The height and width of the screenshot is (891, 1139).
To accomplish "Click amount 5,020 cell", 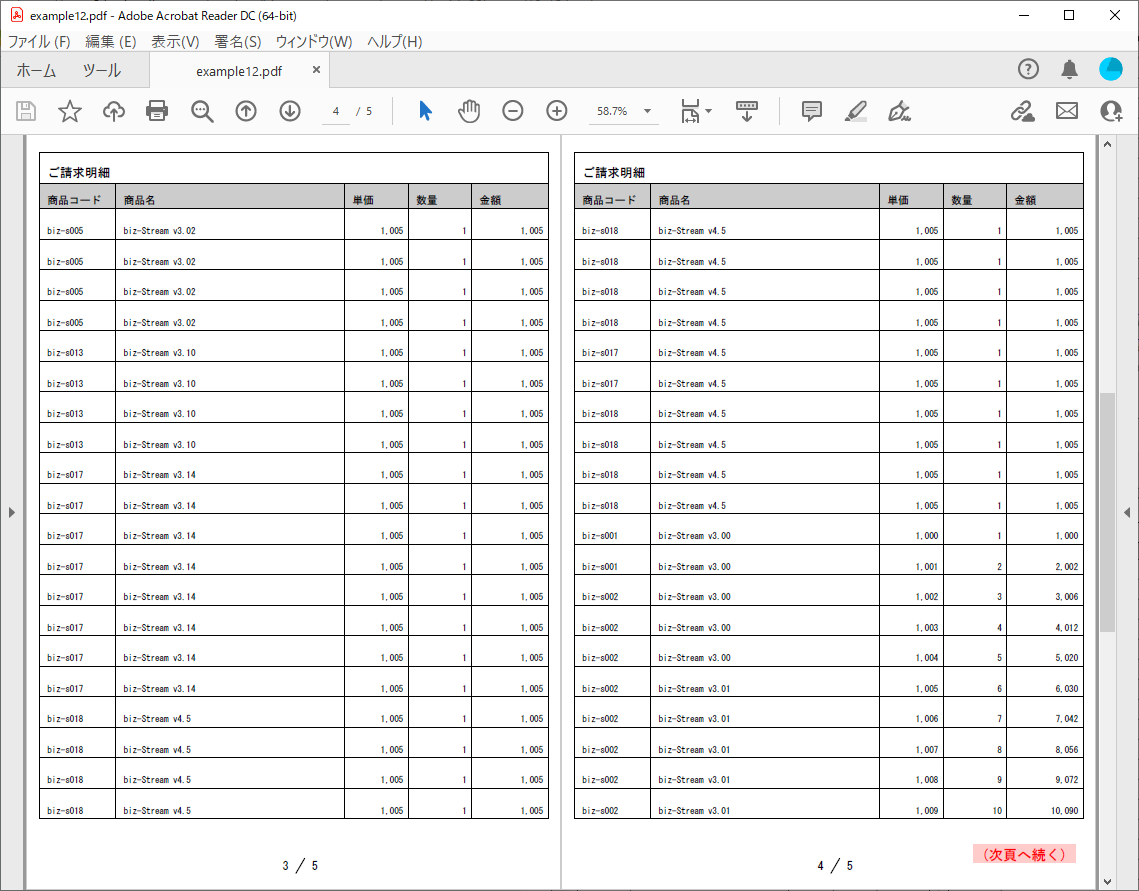I will point(1067,658).
